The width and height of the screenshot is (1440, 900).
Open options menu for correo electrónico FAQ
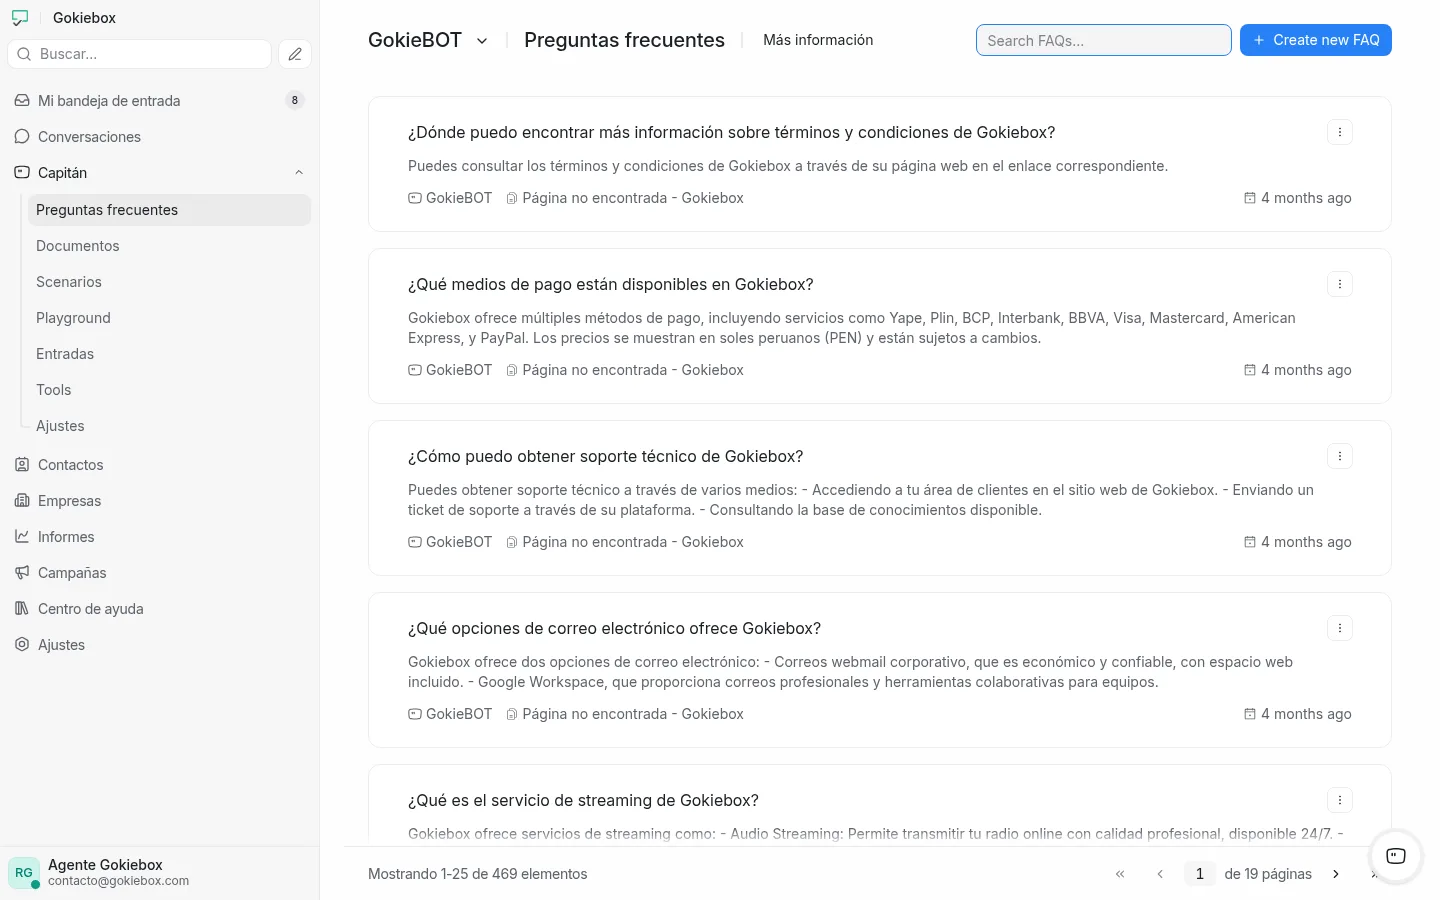click(x=1340, y=628)
